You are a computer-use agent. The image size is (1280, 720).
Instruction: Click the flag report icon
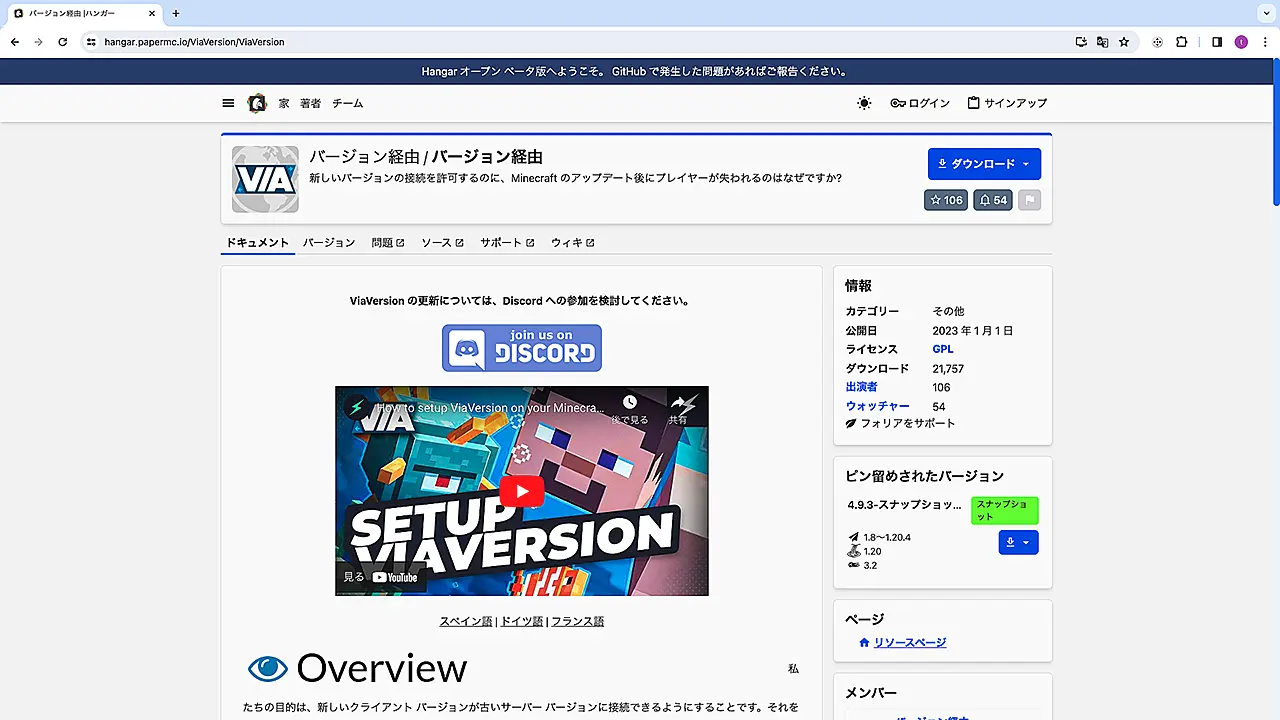pyautogui.click(x=1030, y=200)
